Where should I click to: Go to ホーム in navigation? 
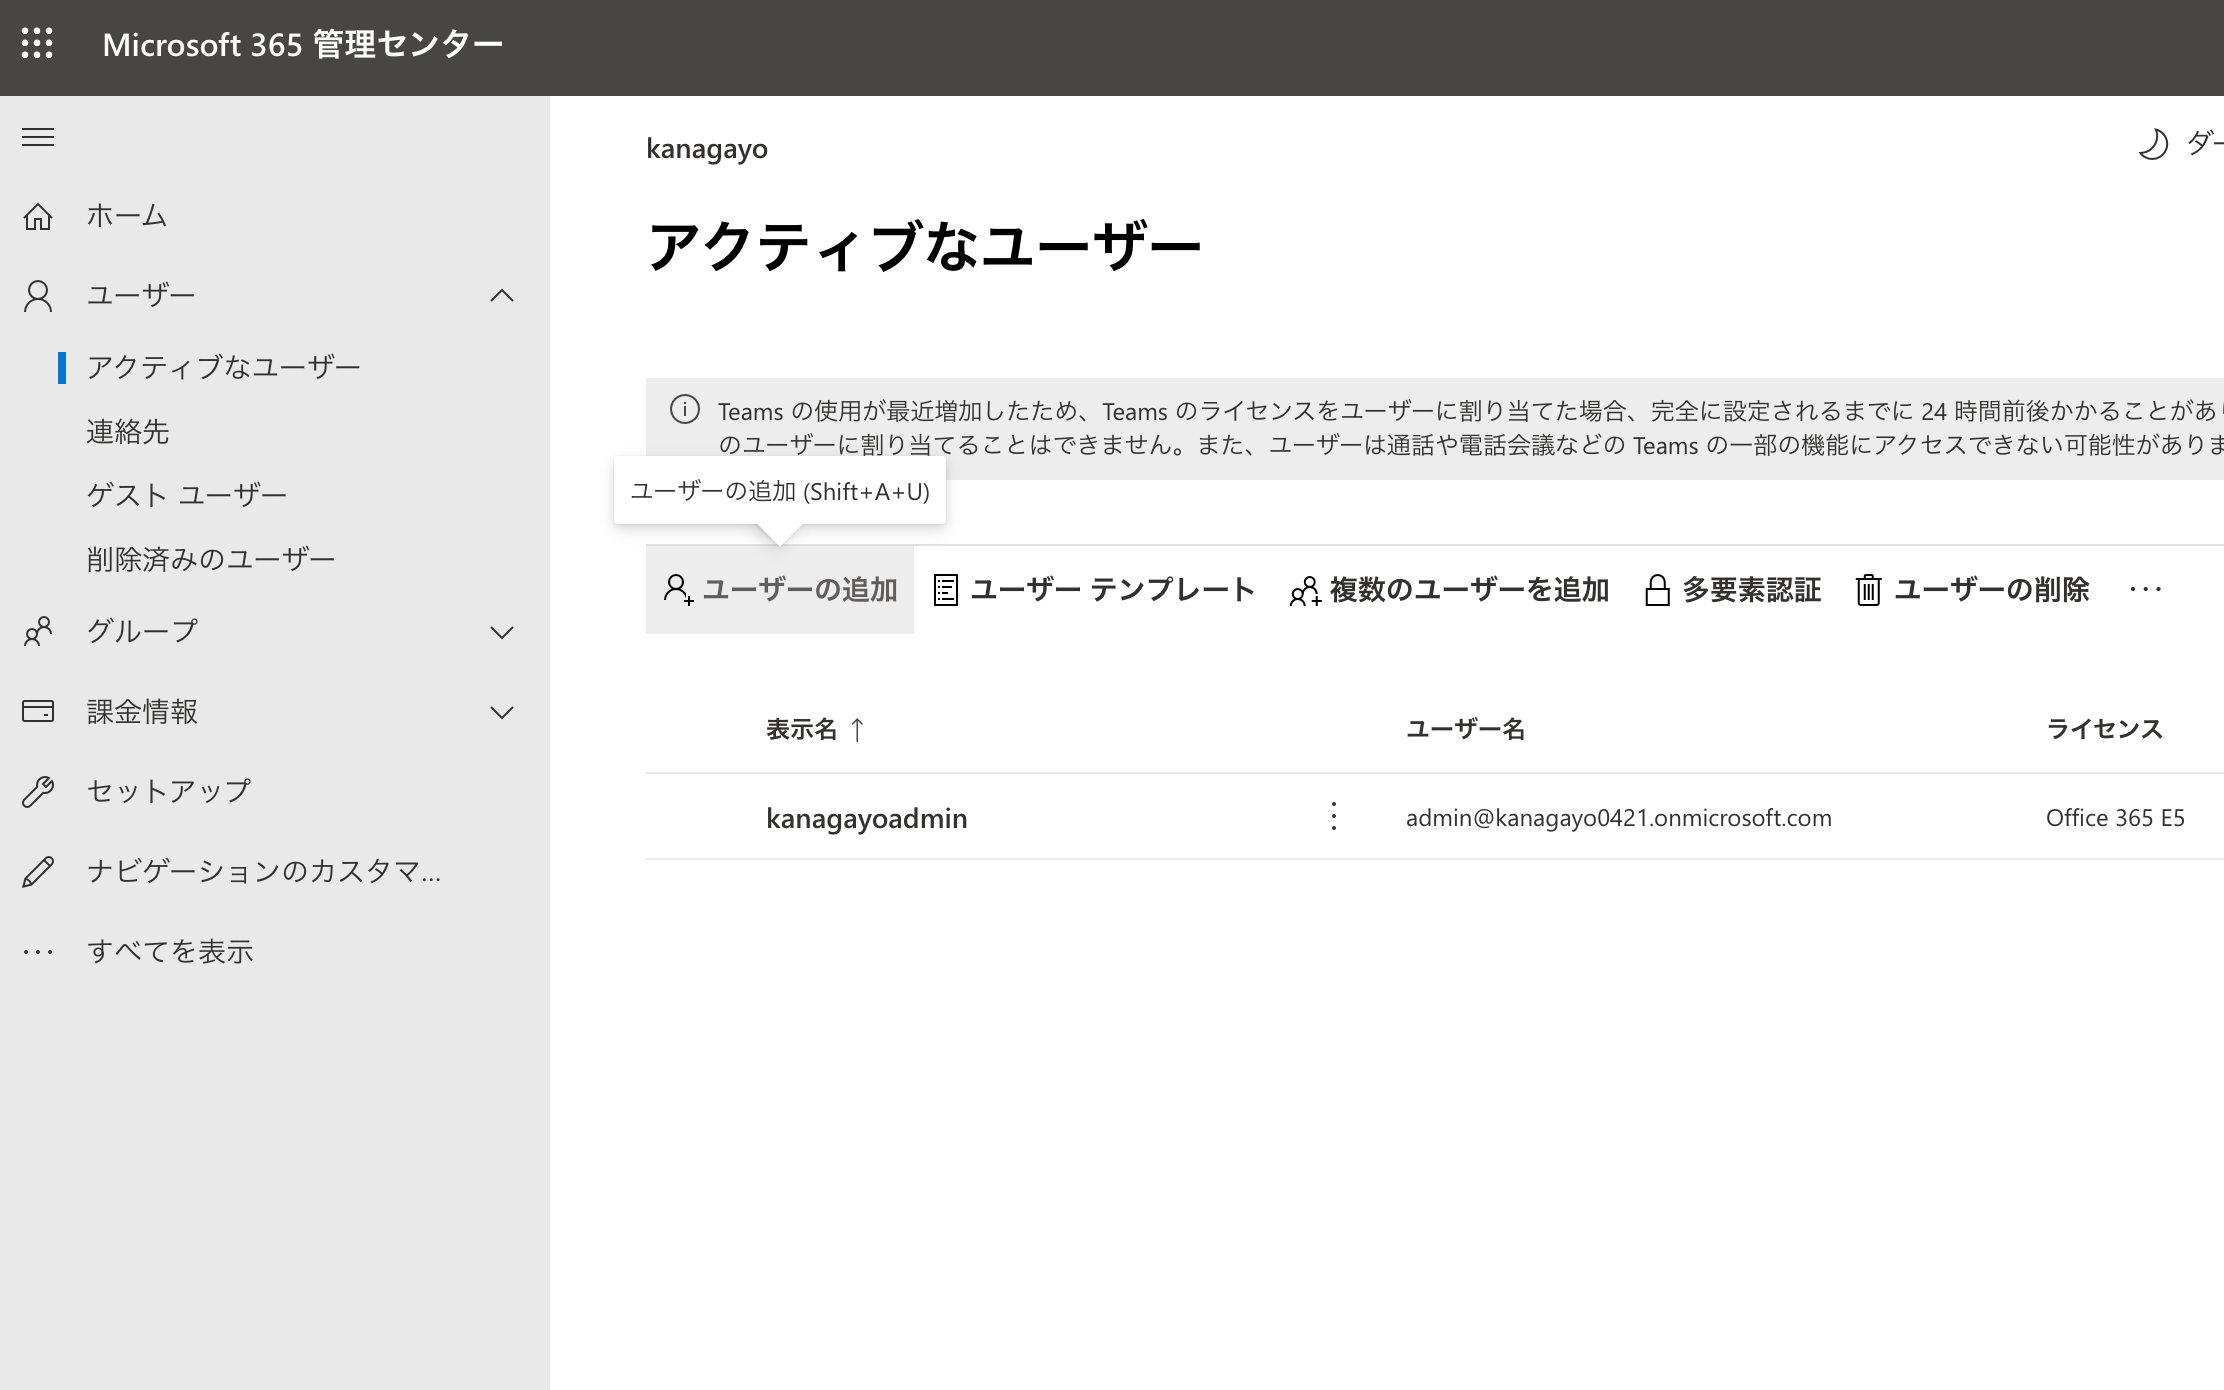(127, 216)
